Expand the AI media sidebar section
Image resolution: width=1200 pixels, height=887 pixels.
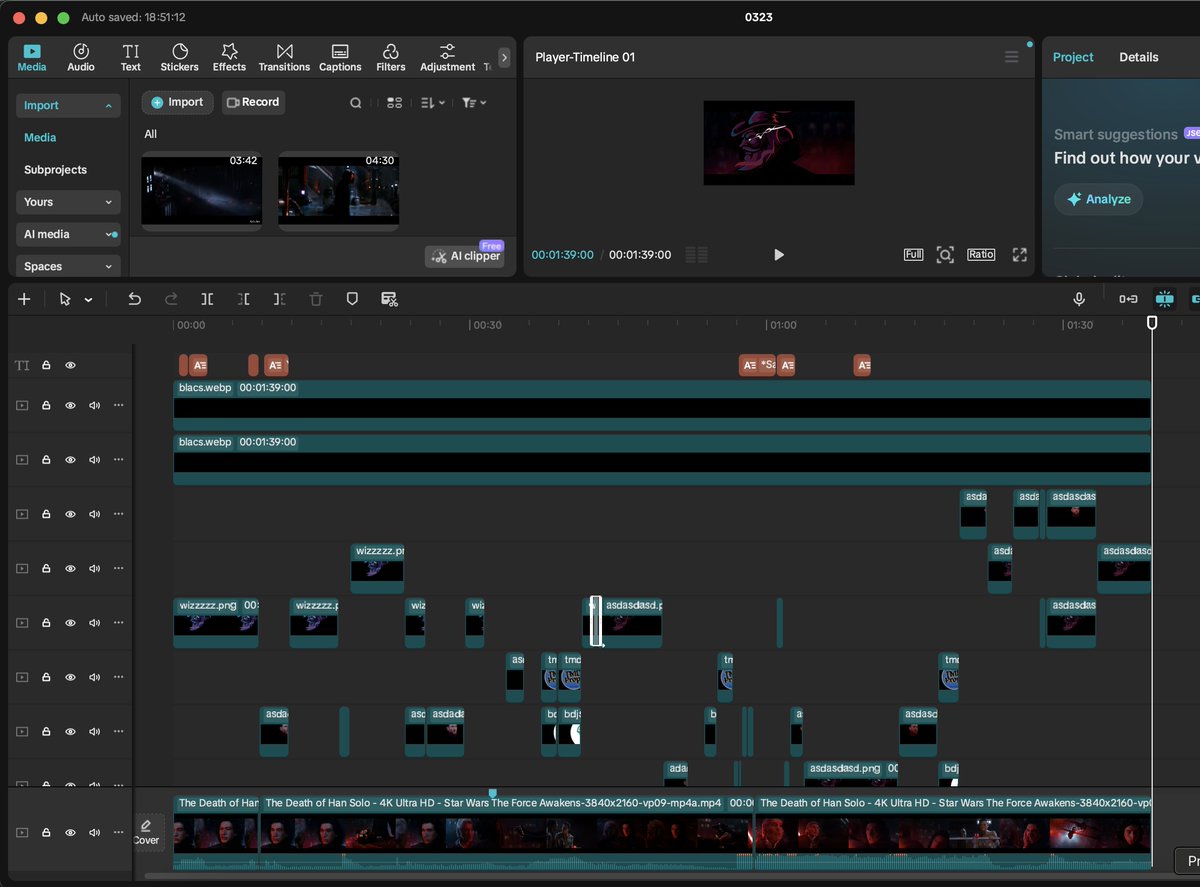(68, 234)
